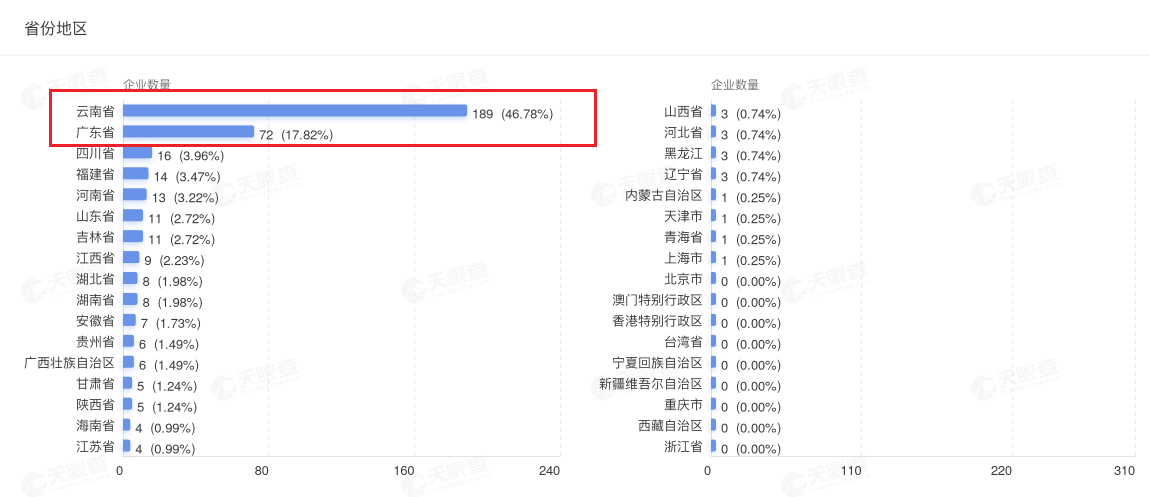Screen dimensions: 1150x497
Task: Click the 云南省 bar in the chart
Action: [x=294, y=111]
